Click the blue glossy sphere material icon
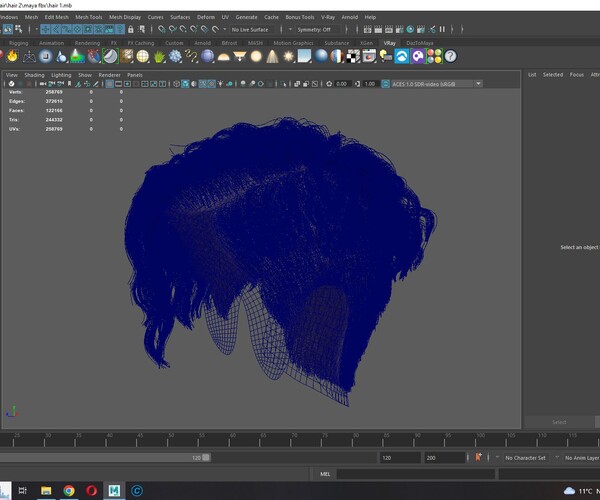Screen dimensions: 600x500 321,57
